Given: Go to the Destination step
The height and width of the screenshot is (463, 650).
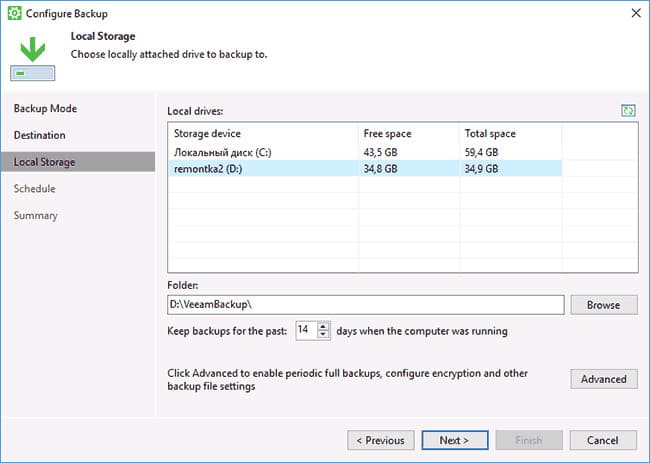Looking at the screenshot, I should click(x=39, y=135).
